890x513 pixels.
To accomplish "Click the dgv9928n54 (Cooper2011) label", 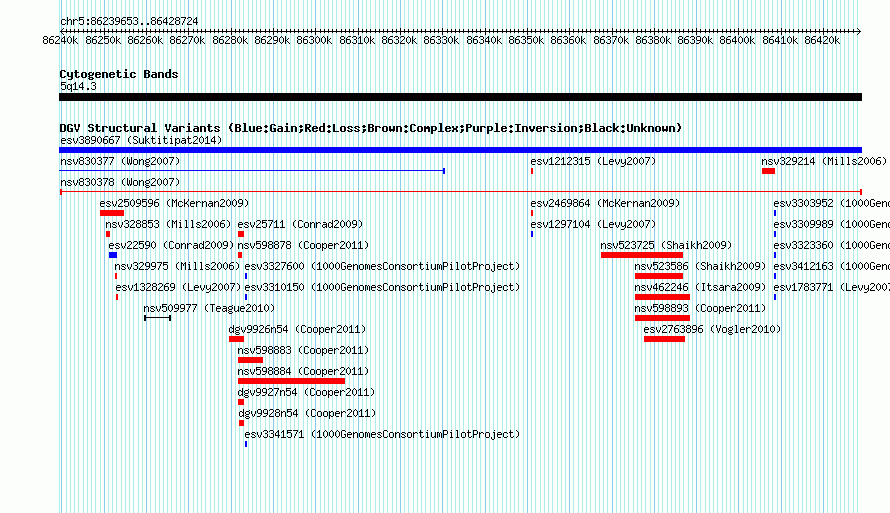I will point(307,413).
